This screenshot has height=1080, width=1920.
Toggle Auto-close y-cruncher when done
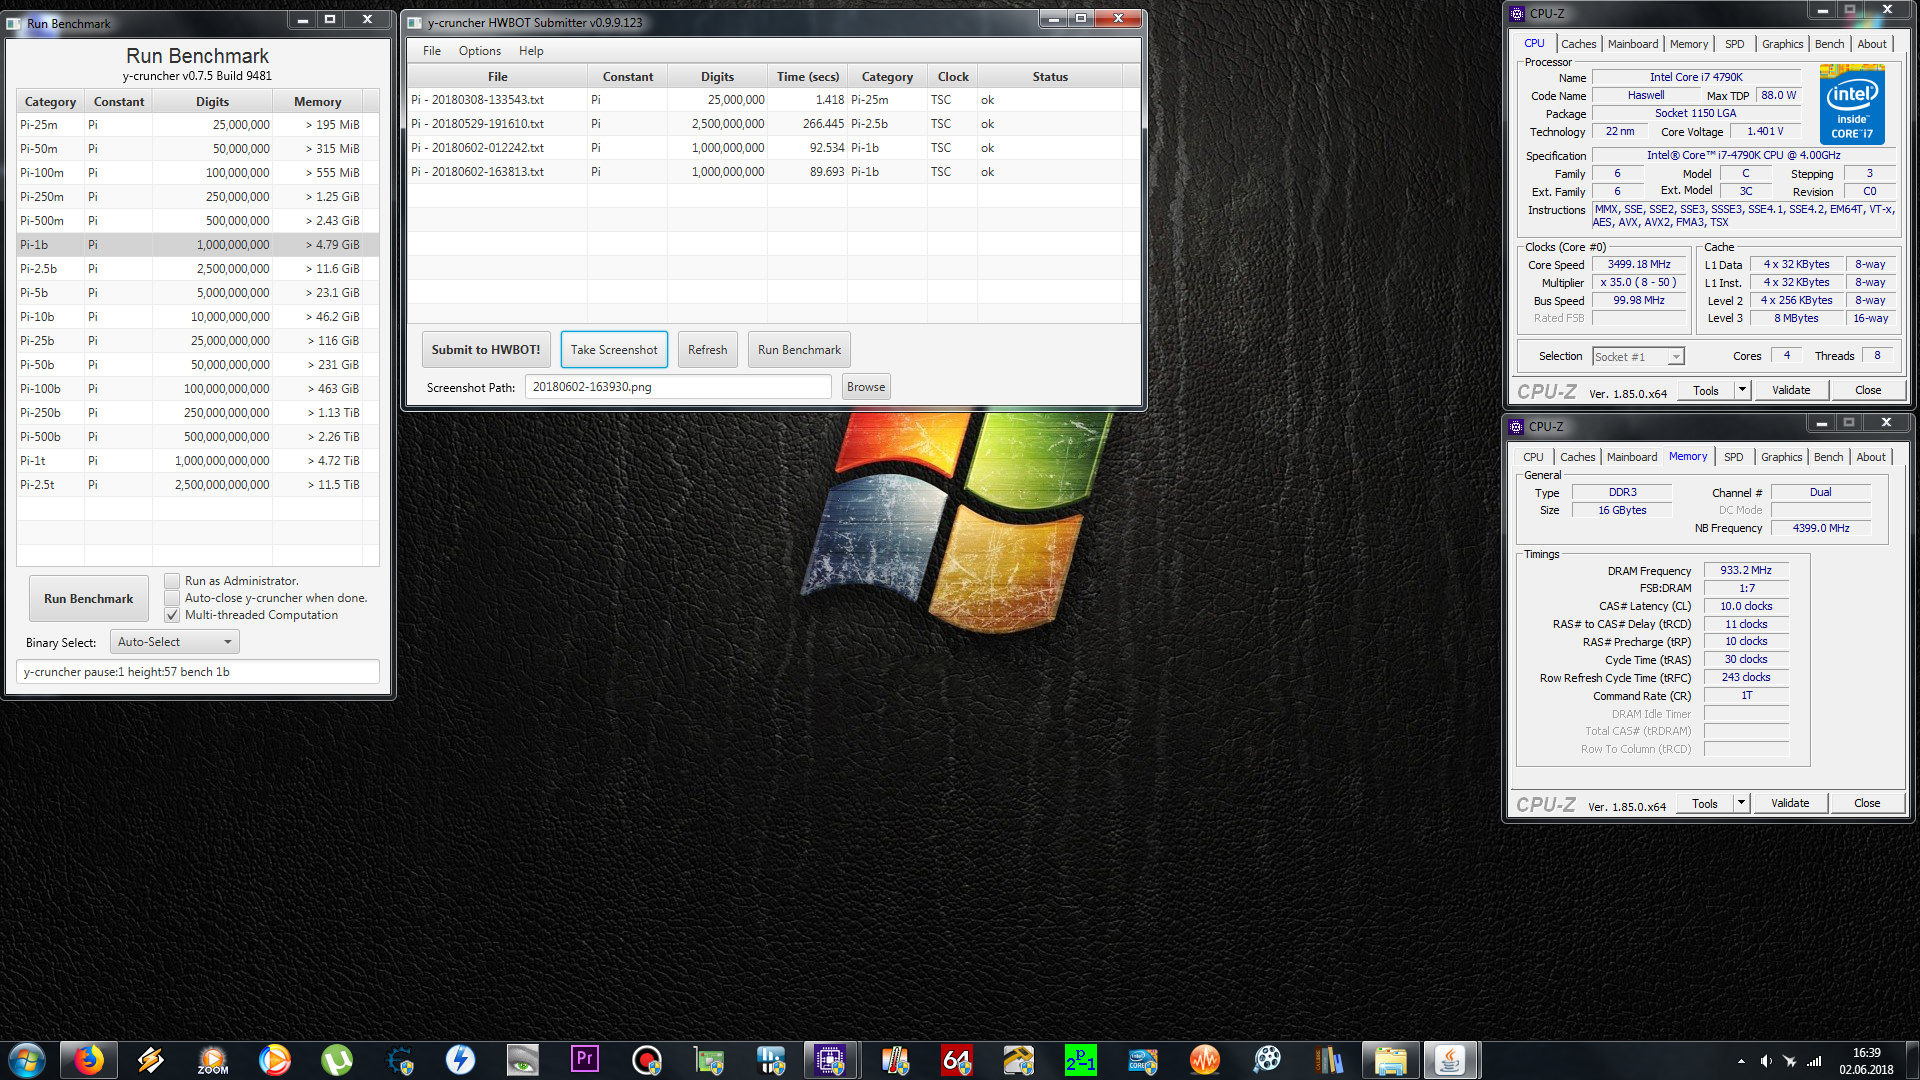[172, 598]
